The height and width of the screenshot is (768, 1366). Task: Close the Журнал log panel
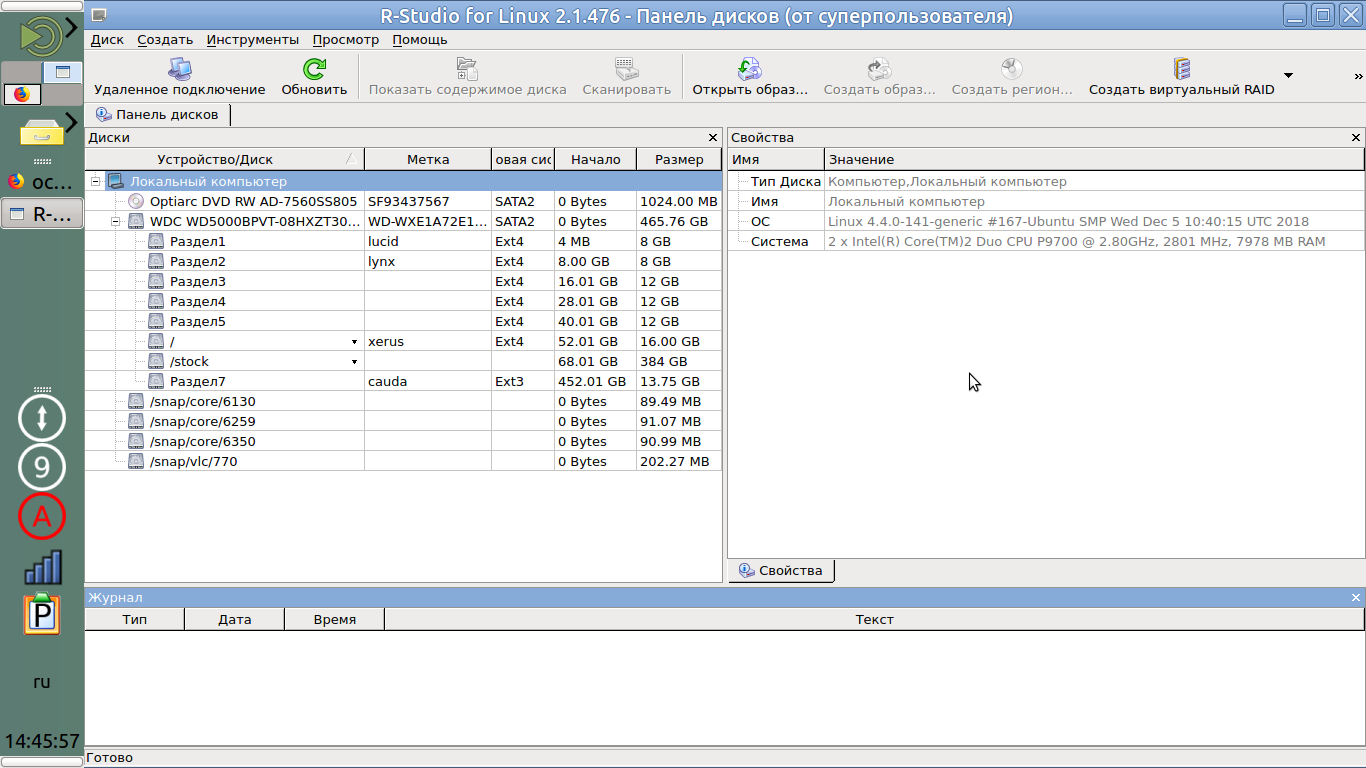1356,597
